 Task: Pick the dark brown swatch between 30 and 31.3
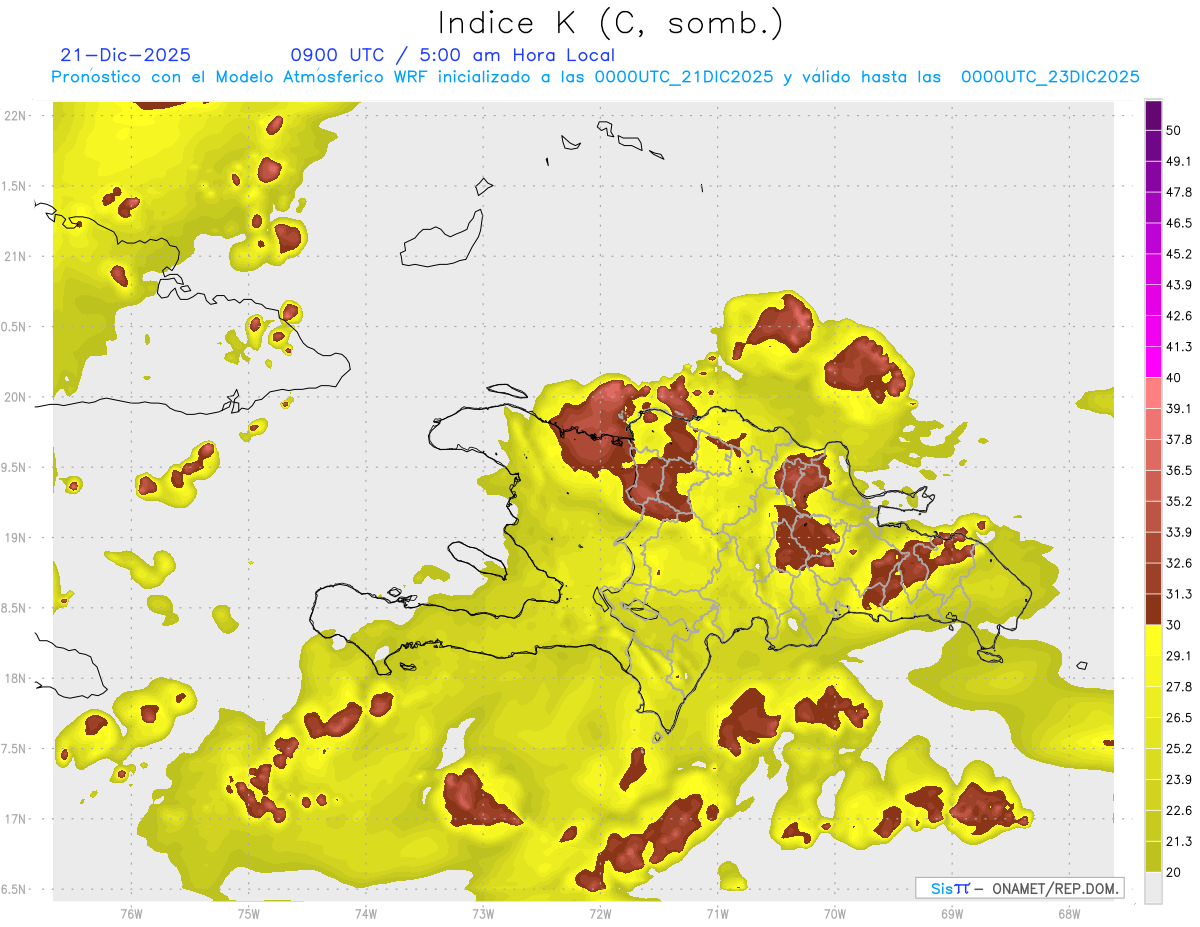pos(1153,609)
